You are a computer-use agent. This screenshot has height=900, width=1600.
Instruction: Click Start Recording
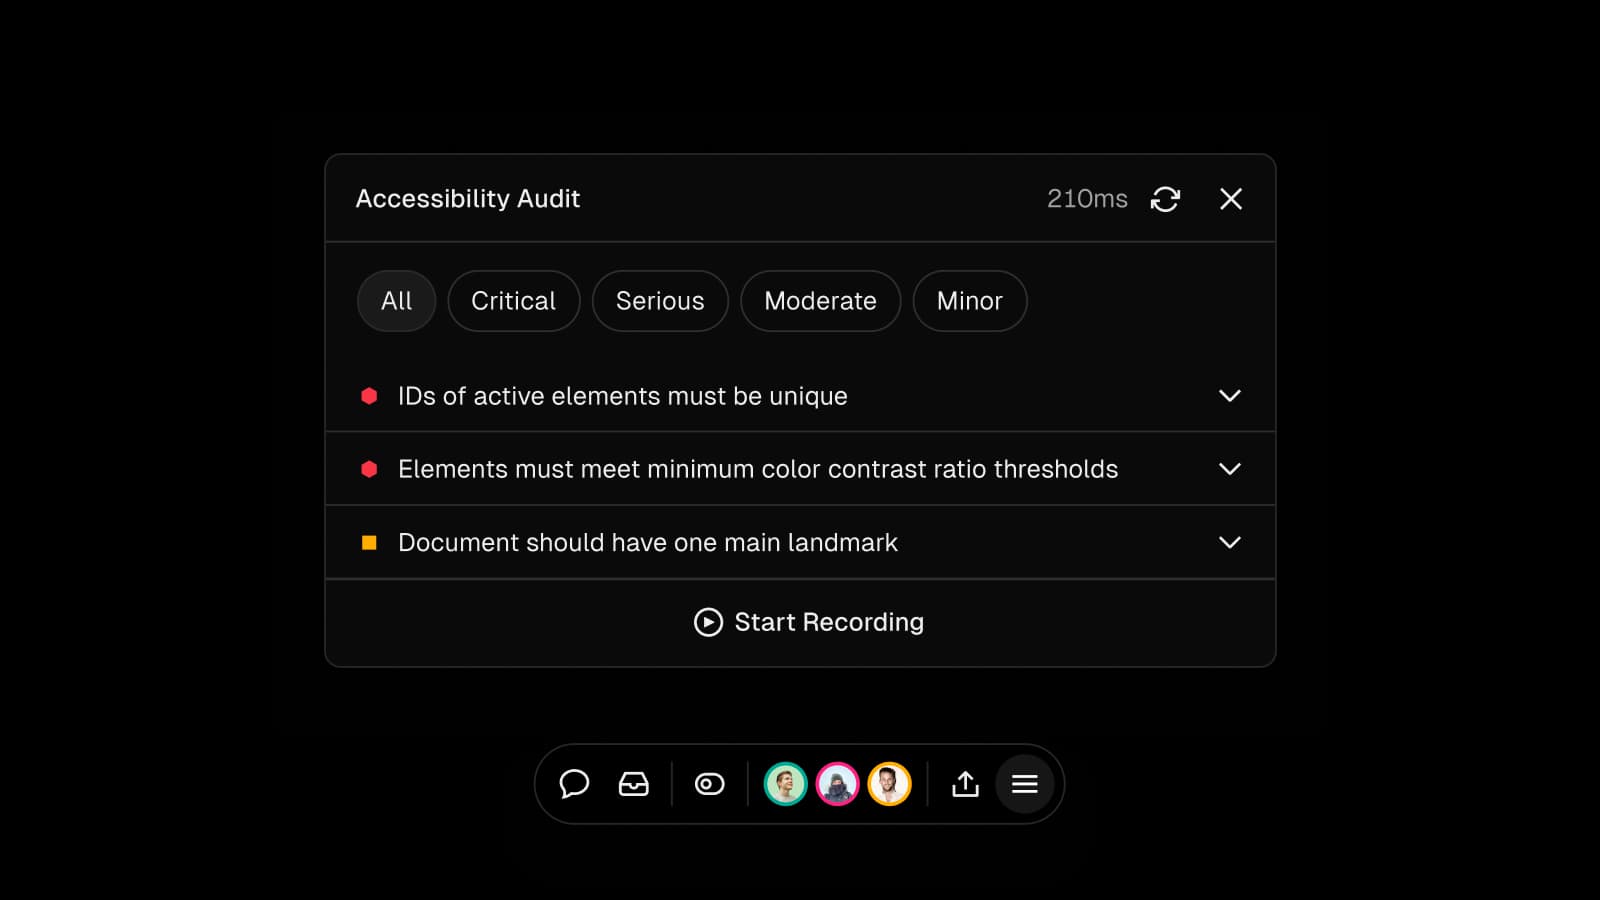(808, 622)
